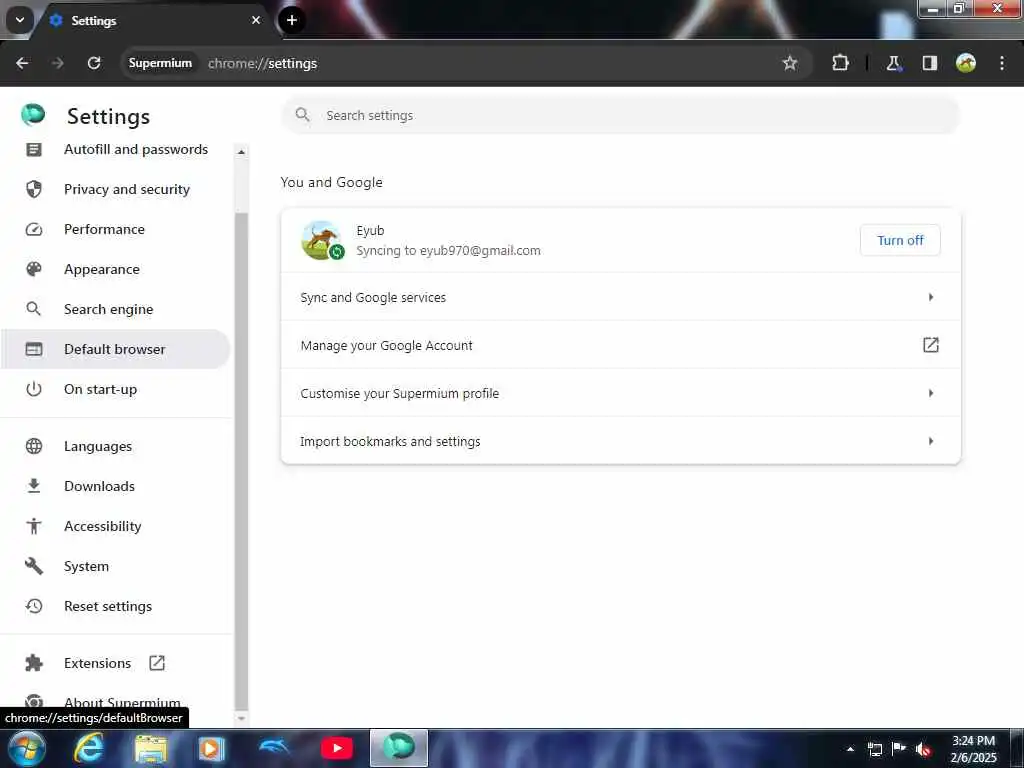
Task: Click the Performance gauge icon
Action: point(34,229)
